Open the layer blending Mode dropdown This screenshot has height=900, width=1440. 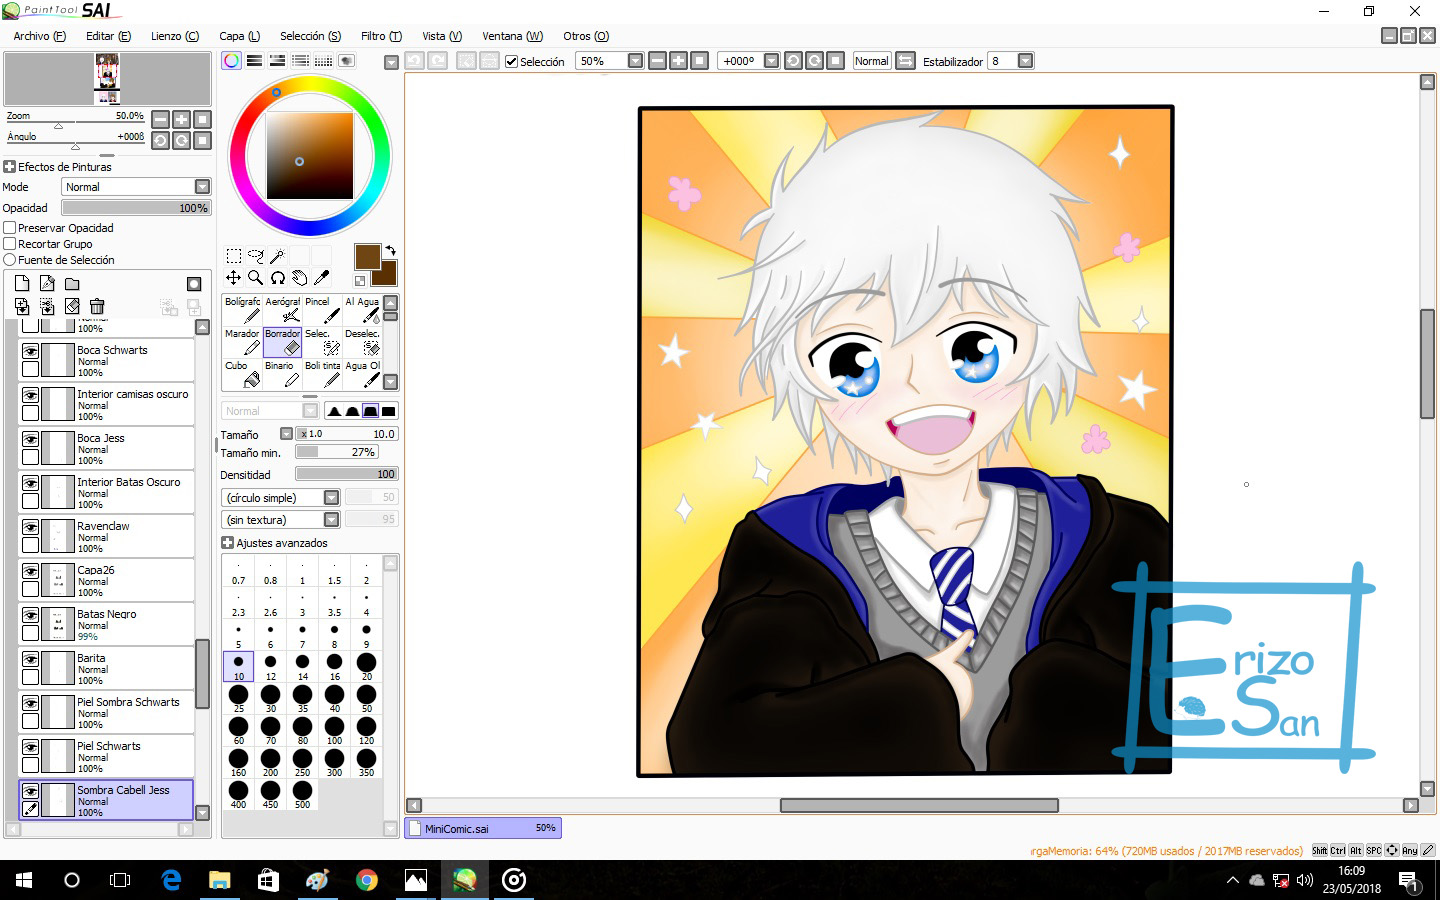pyautogui.click(x=136, y=187)
